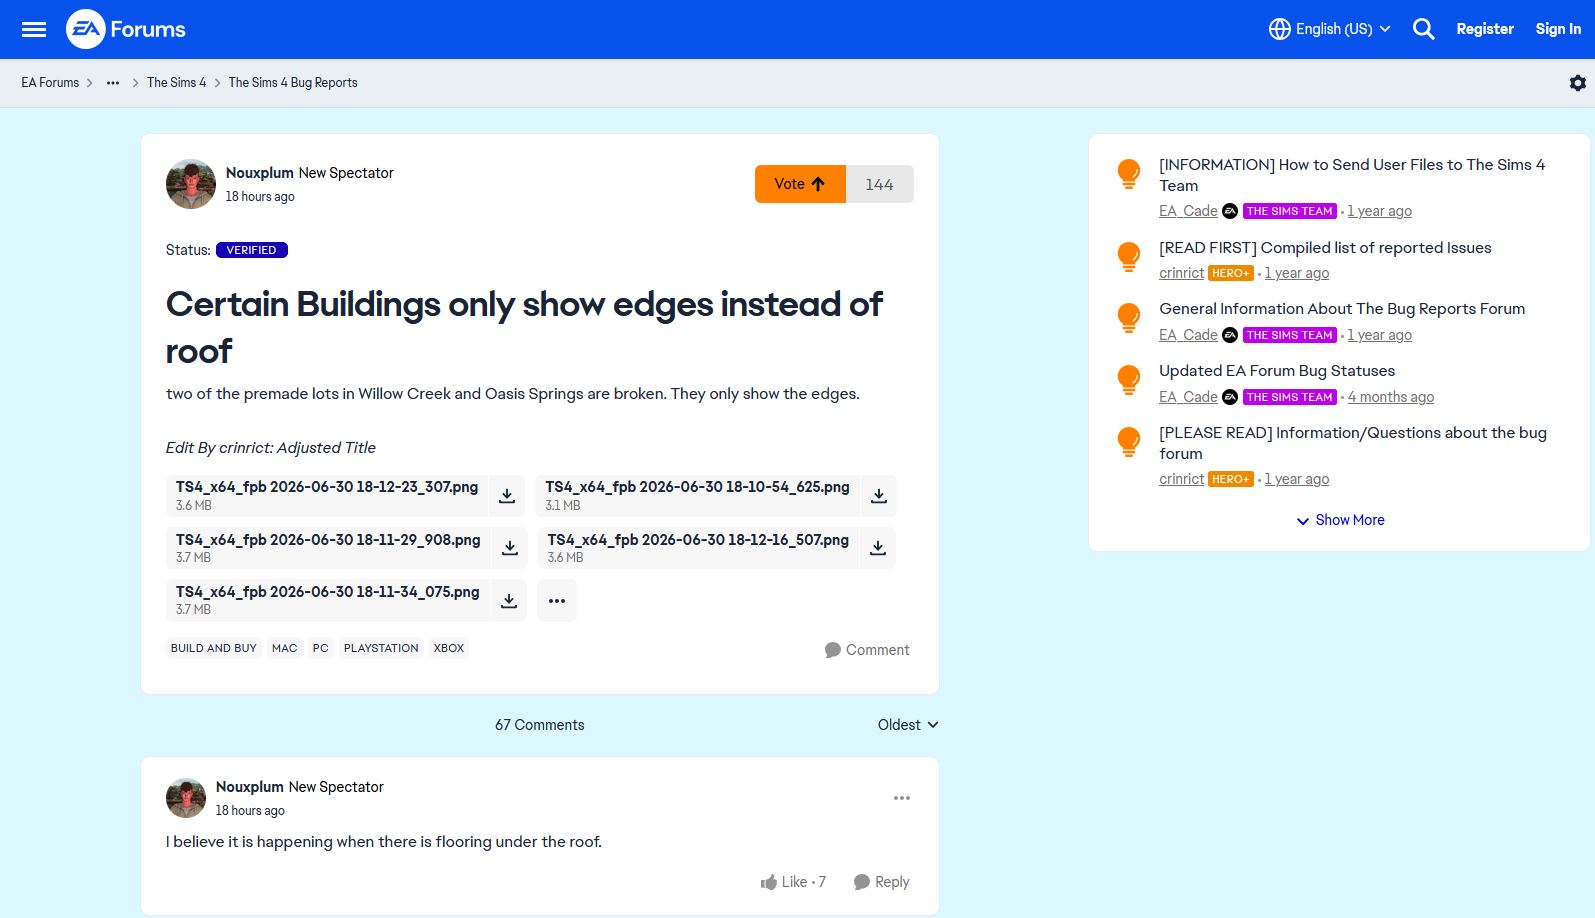Expand Show More in the sidebar
Screen dimensions: 1595x918
[x=1340, y=520]
